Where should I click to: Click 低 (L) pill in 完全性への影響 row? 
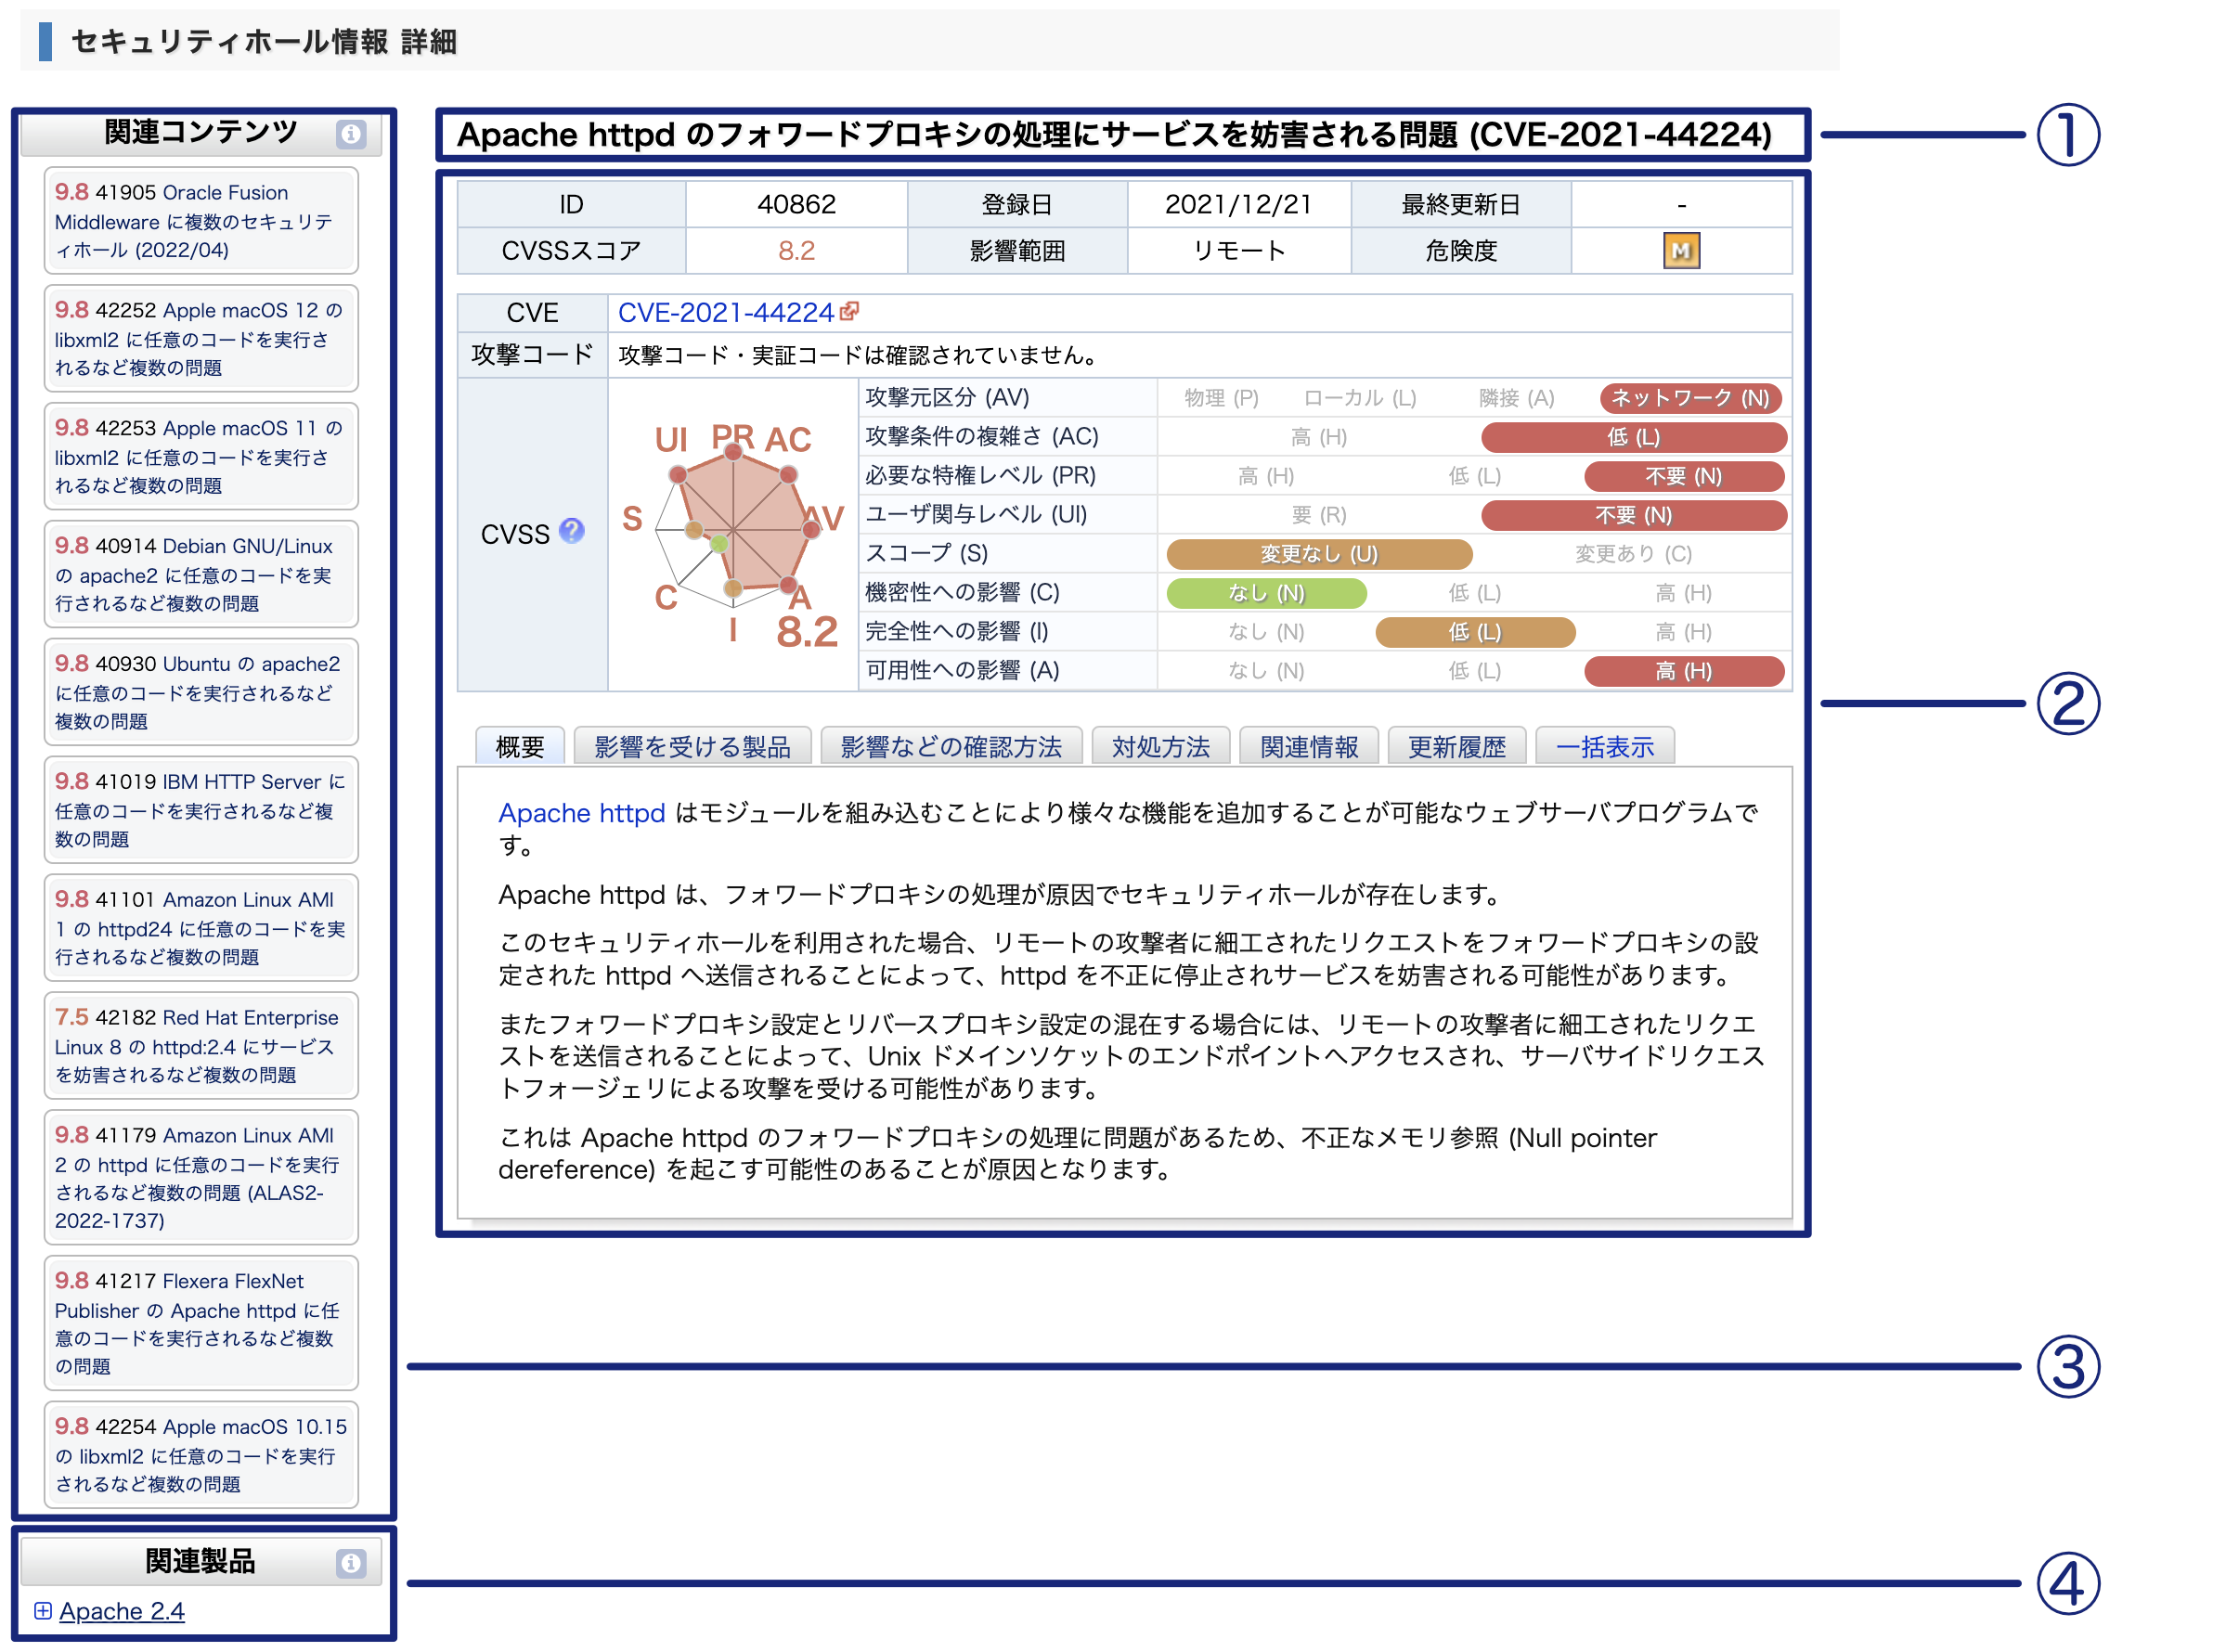point(1475,631)
